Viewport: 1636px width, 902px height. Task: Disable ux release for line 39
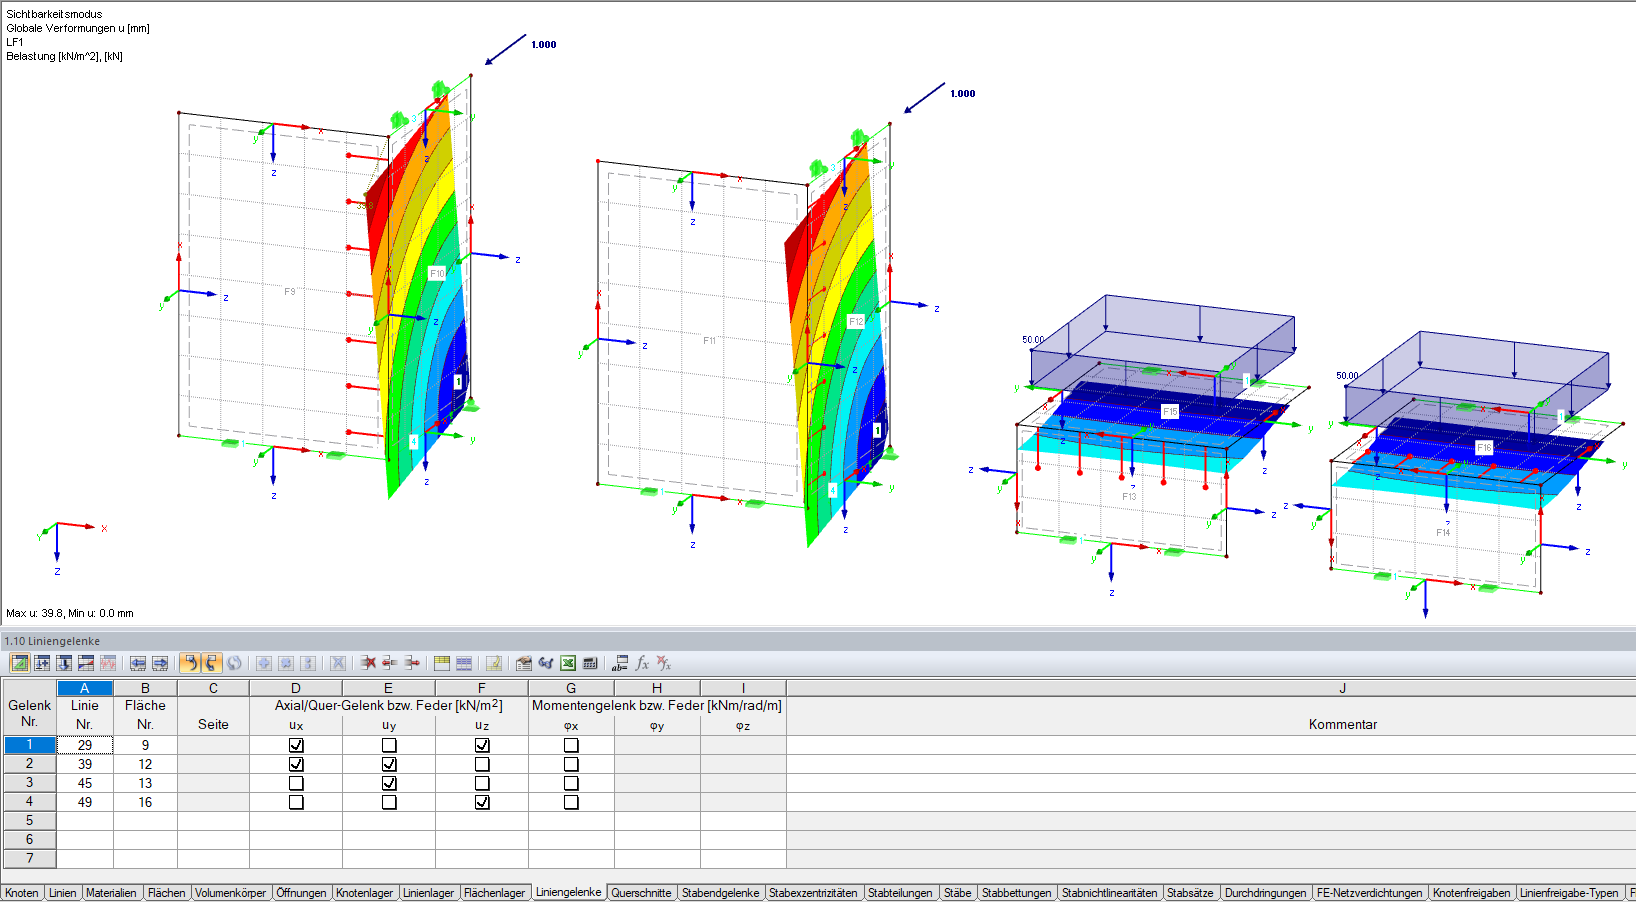click(x=295, y=764)
